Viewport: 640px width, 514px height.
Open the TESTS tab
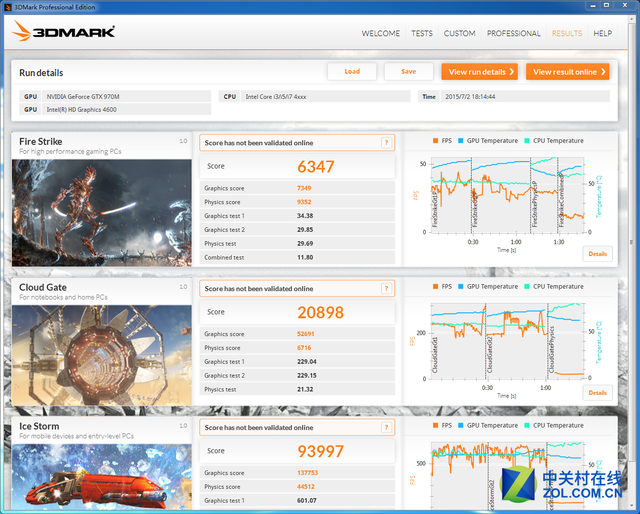422,33
